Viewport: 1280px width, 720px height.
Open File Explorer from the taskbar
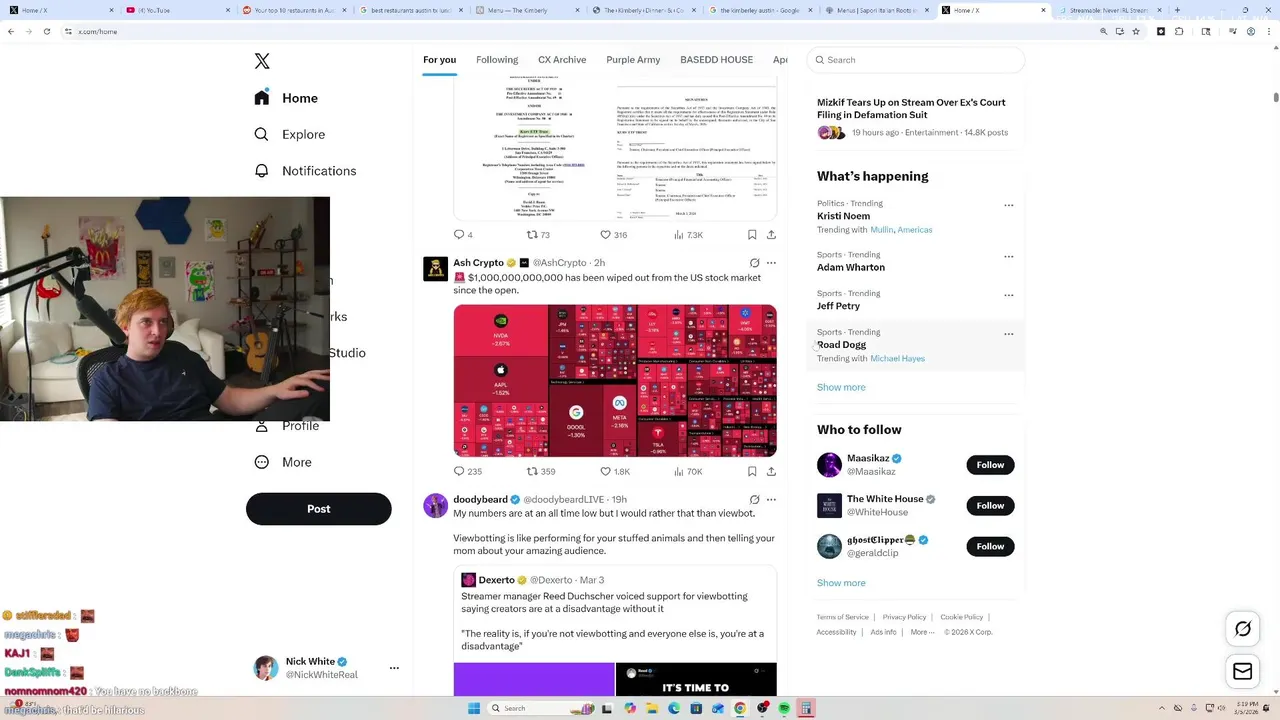tap(652, 708)
